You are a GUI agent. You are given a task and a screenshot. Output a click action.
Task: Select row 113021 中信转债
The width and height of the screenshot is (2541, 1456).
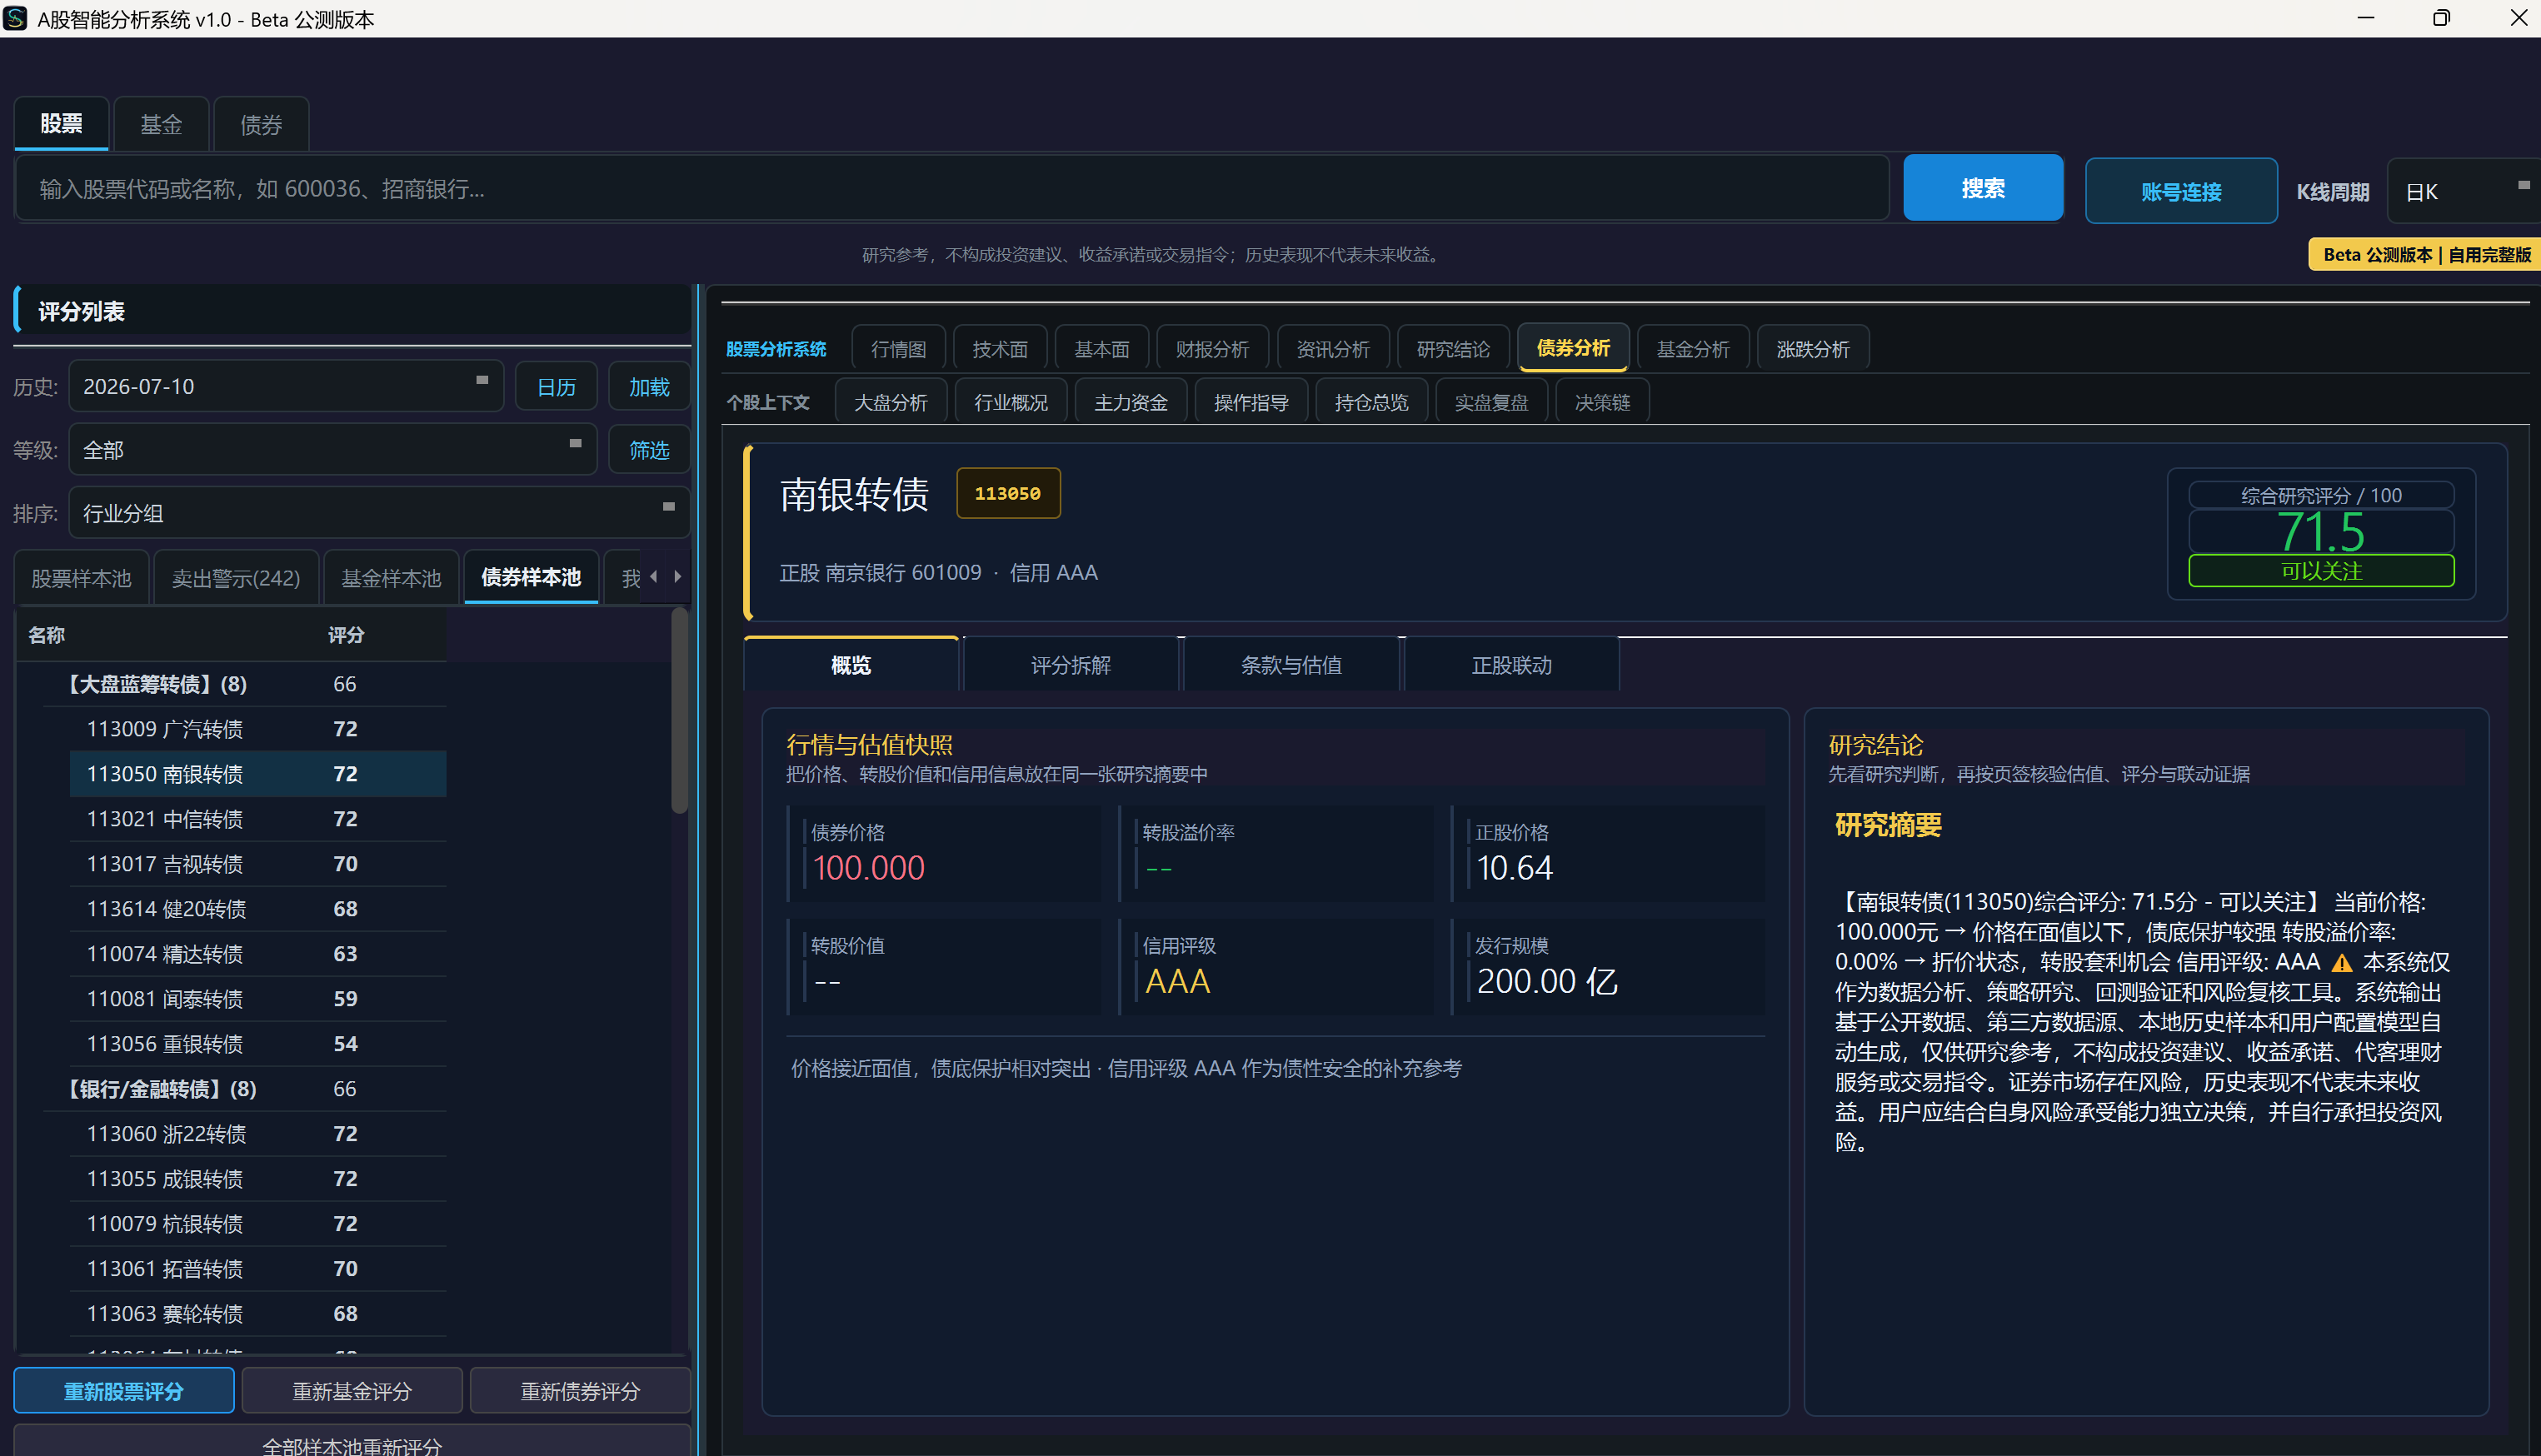[258, 819]
